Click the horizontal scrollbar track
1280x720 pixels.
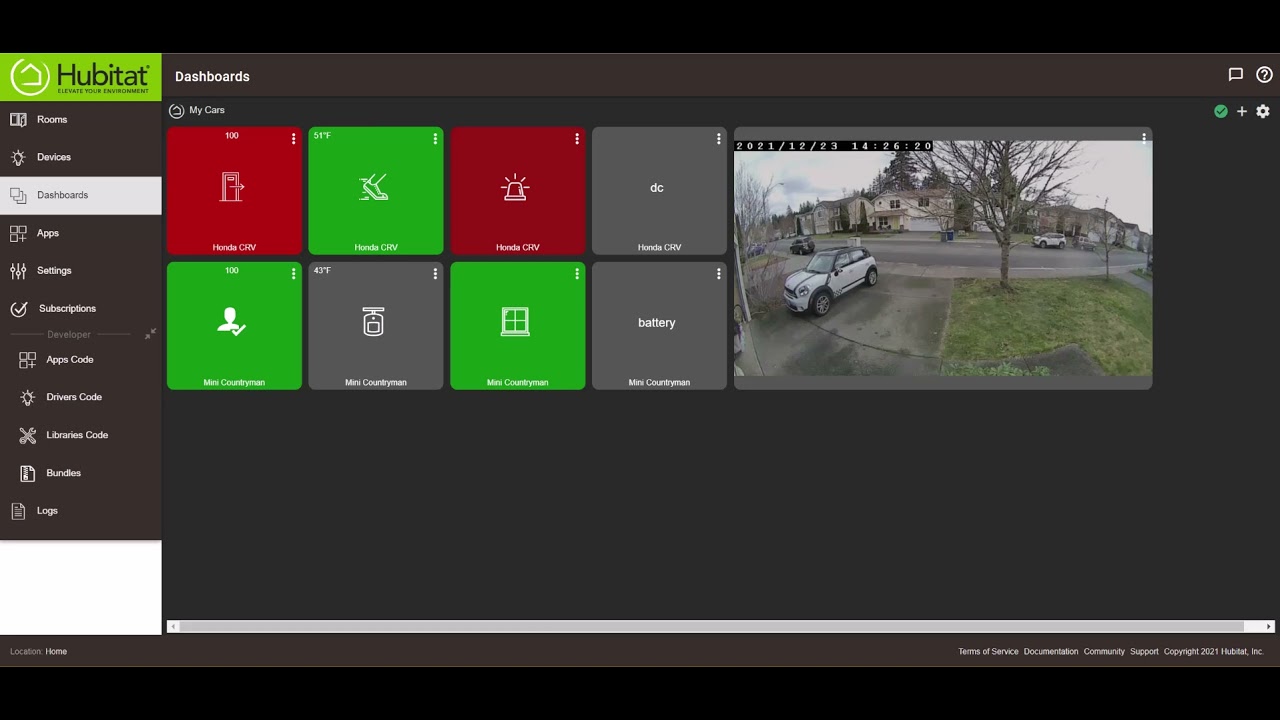[721, 627]
